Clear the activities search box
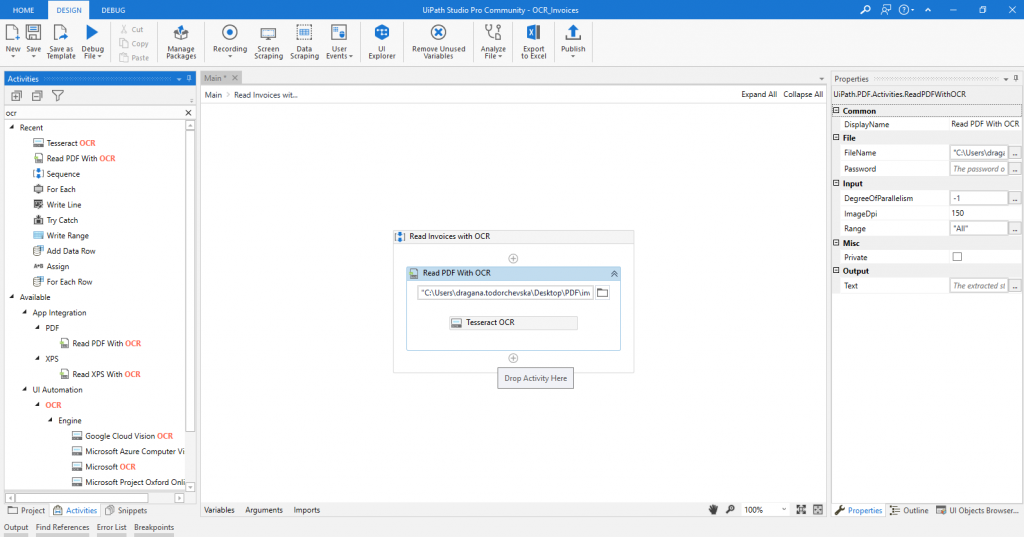Image resolution: width=1024 pixels, height=537 pixels. (x=188, y=113)
